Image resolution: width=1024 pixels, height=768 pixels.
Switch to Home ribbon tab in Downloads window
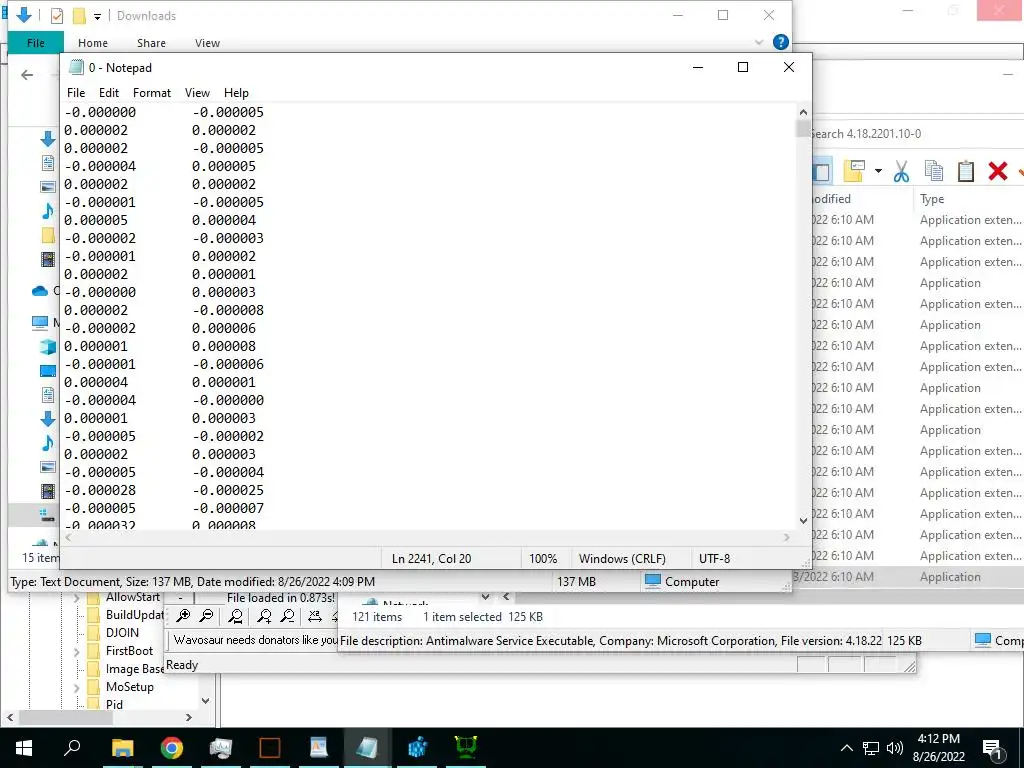click(x=93, y=43)
